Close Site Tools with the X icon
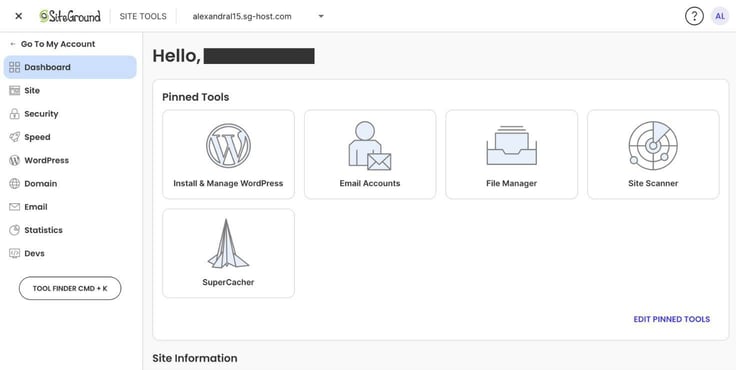736x370 pixels. tap(18, 16)
